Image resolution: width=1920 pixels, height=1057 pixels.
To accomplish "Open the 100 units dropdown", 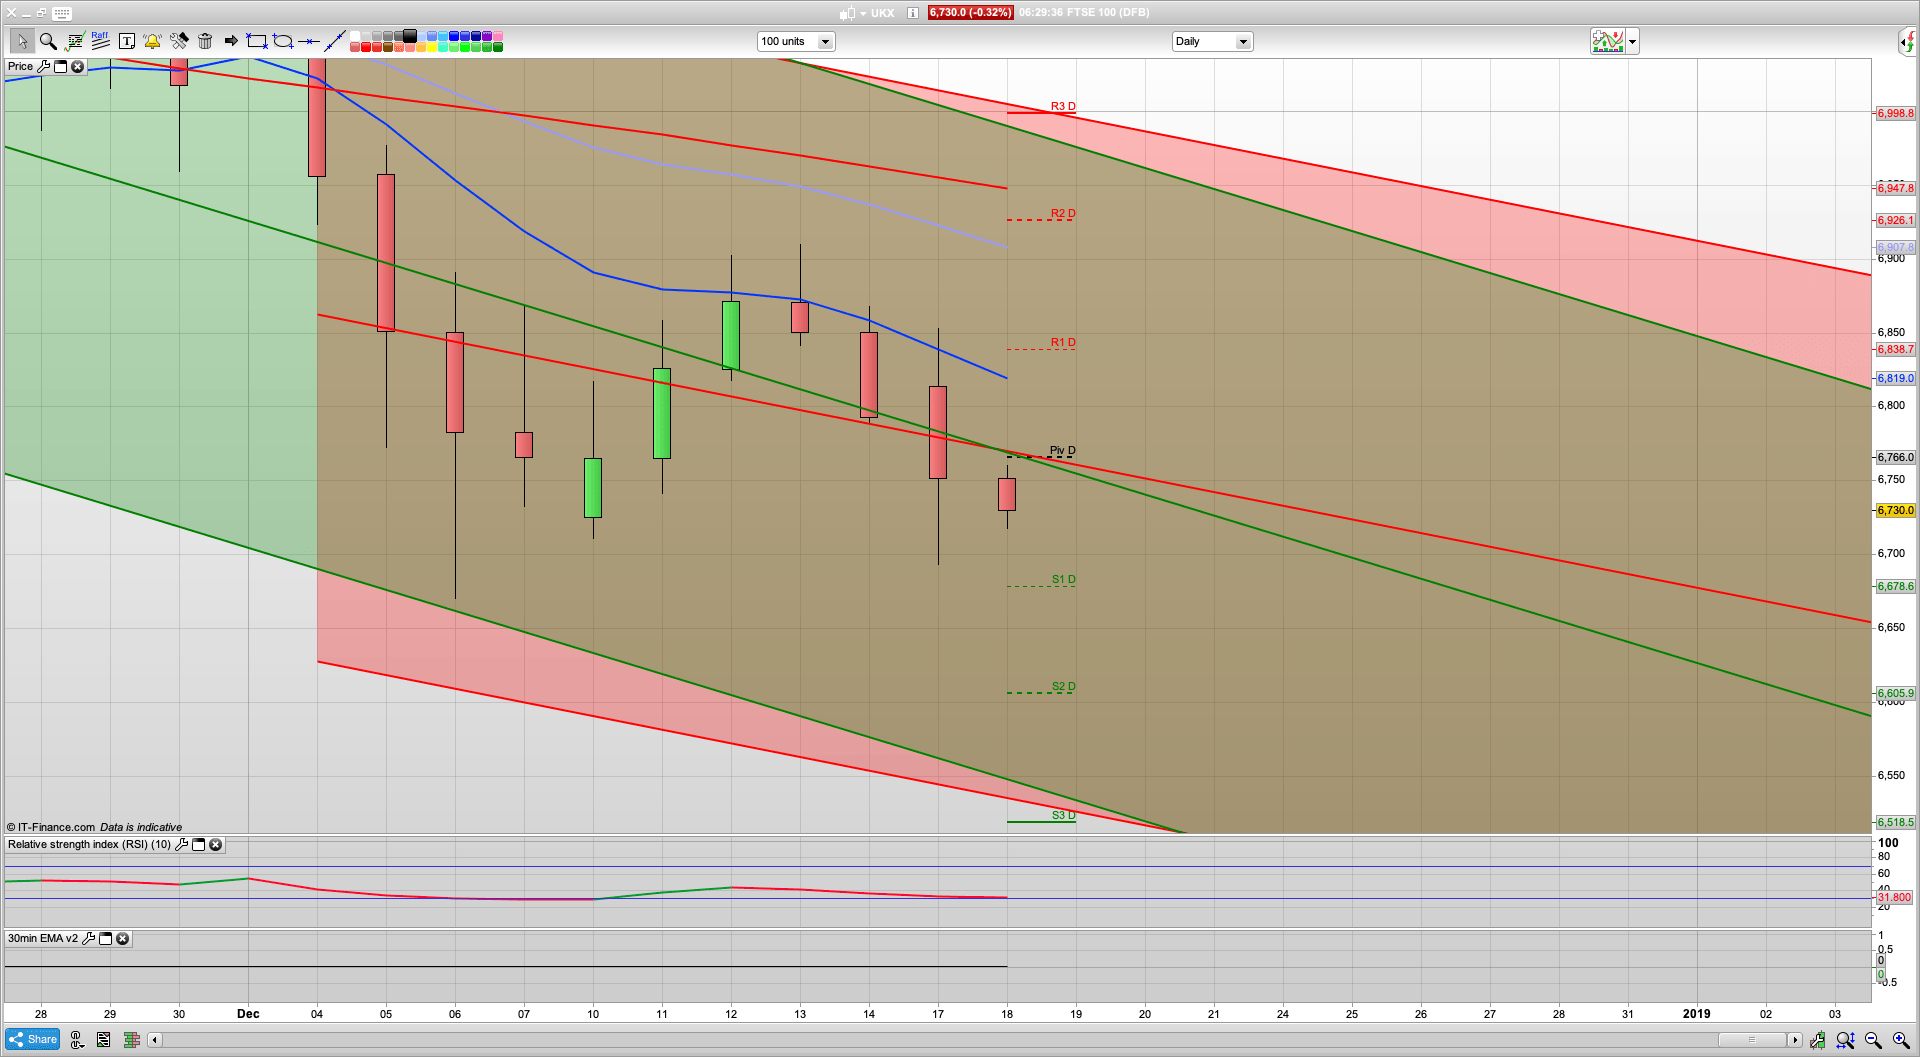I will (x=825, y=41).
